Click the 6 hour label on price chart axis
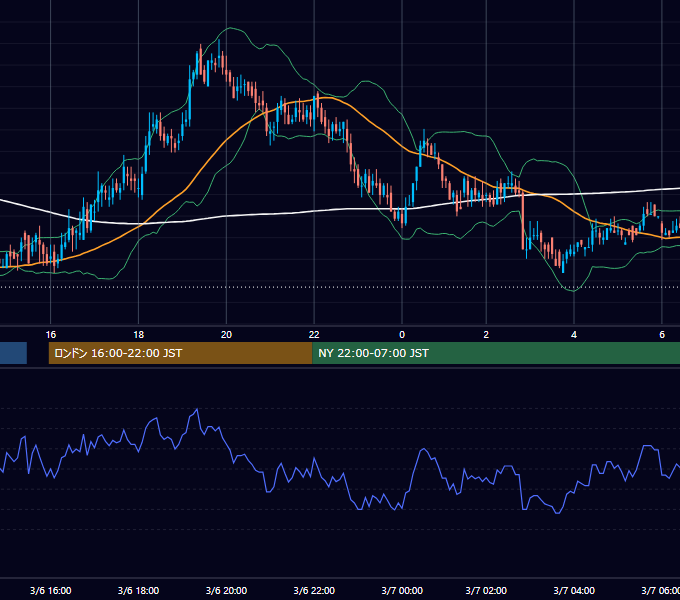 click(x=662, y=335)
